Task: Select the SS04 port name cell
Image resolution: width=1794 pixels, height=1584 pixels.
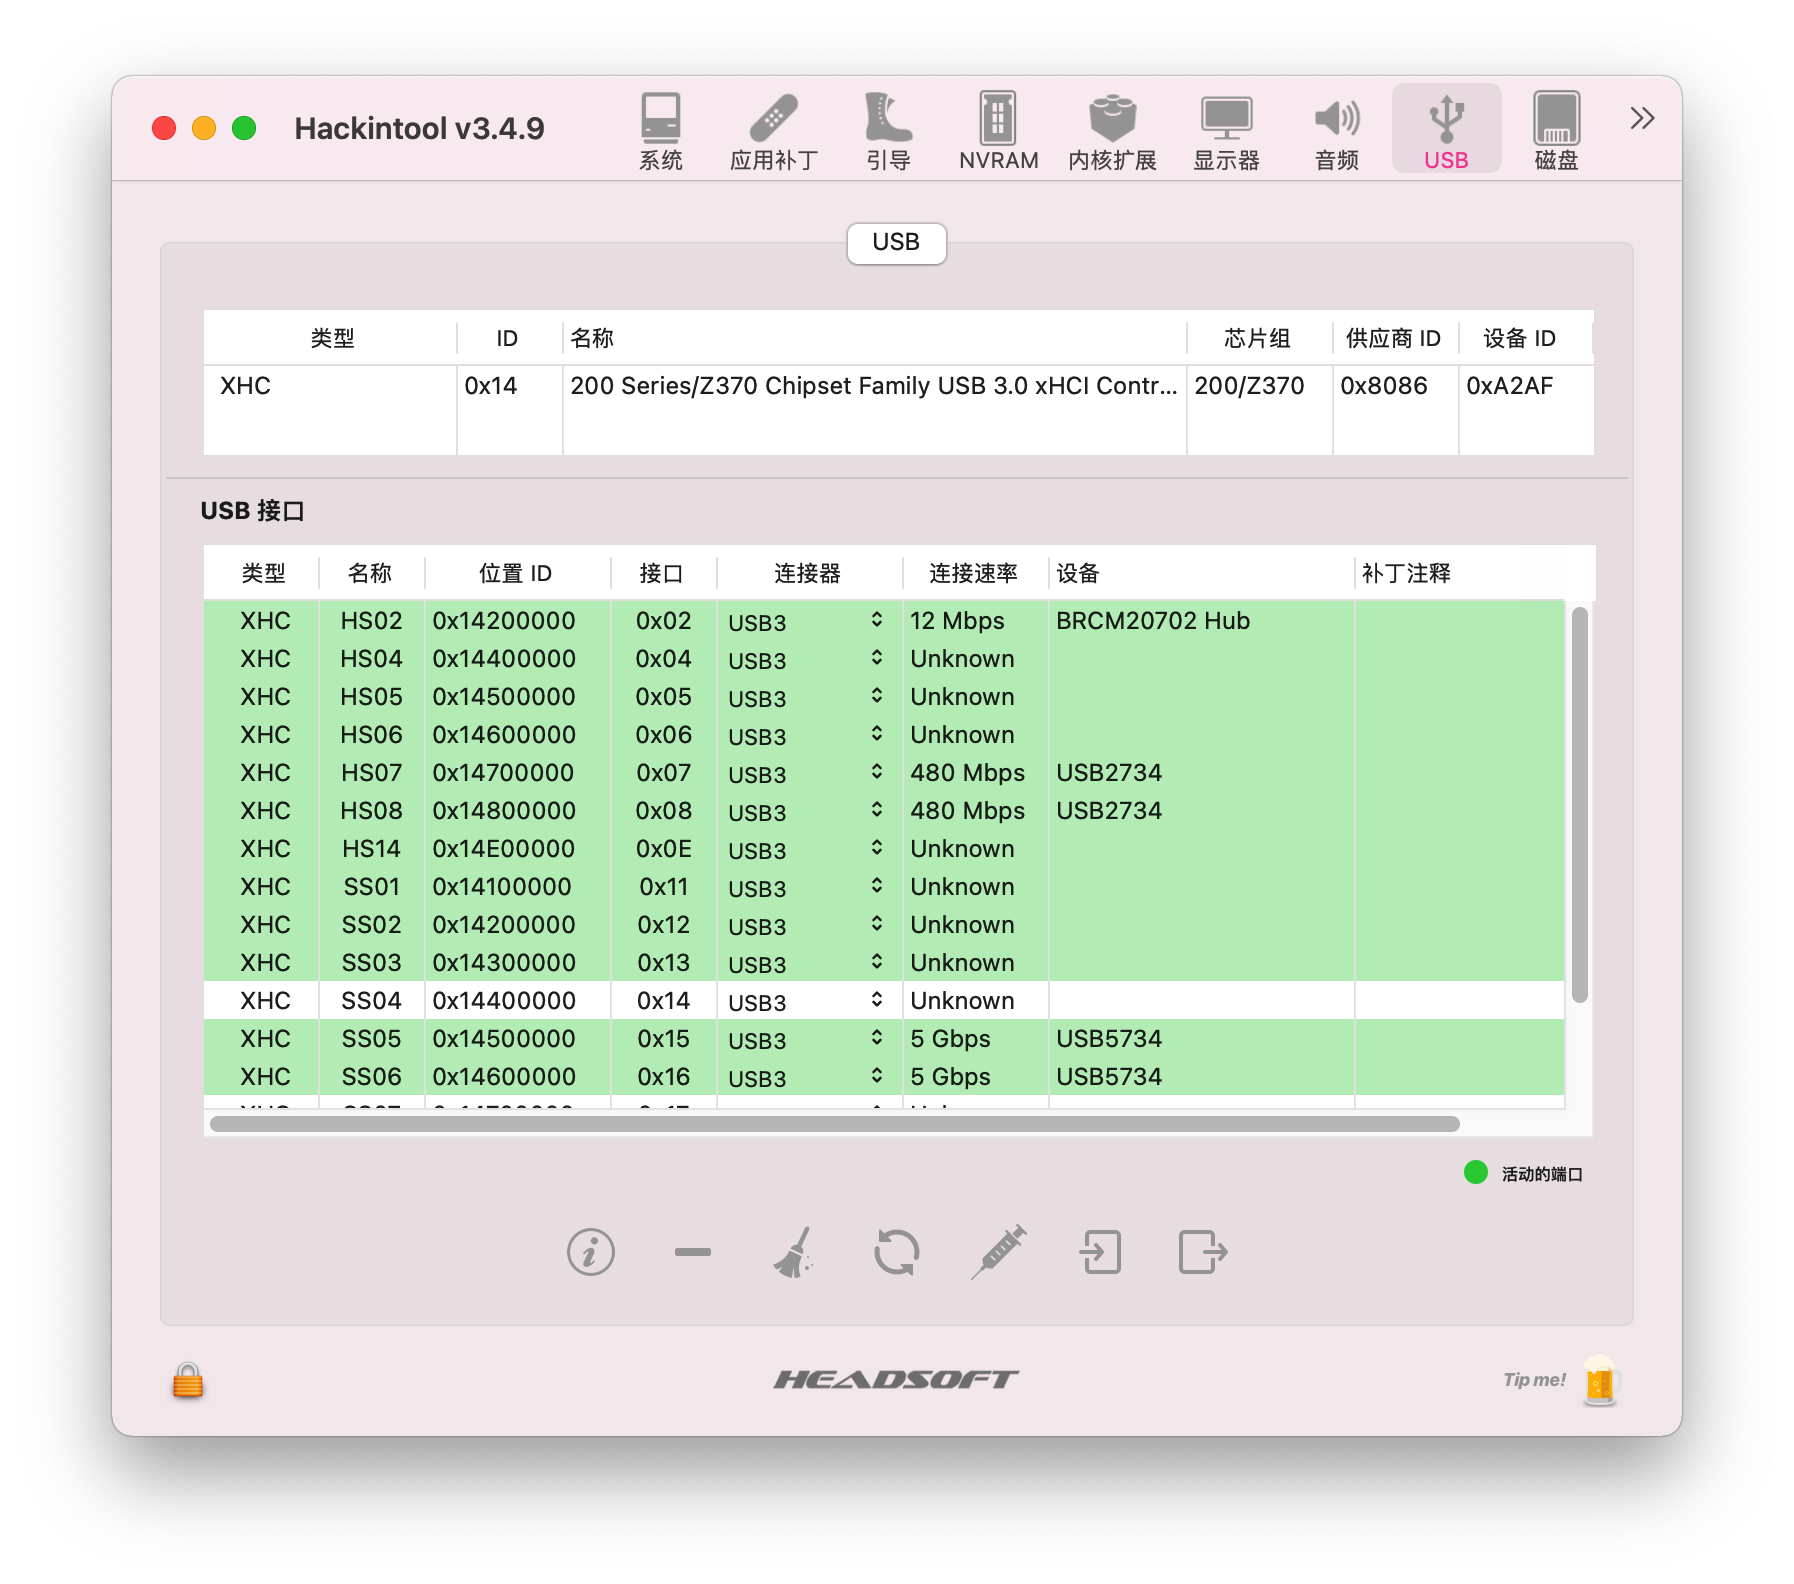Action: pyautogui.click(x=371, y=1001)
